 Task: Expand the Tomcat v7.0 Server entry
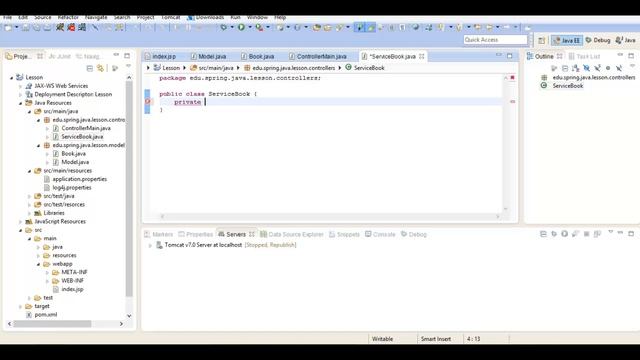150,245
